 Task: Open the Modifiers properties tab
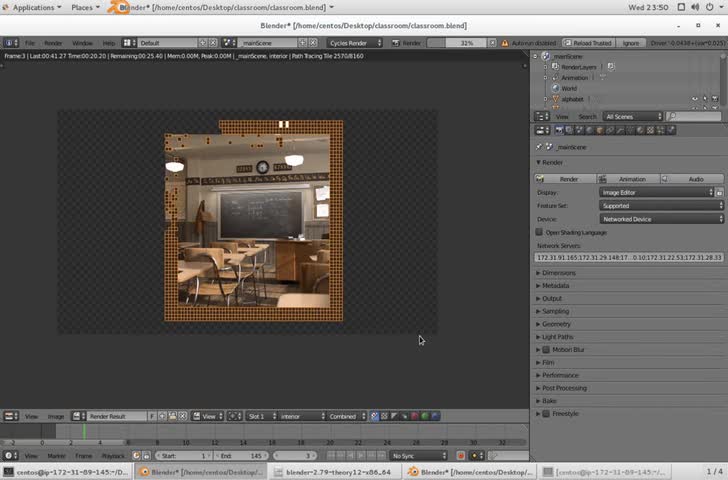pos(619,130)
